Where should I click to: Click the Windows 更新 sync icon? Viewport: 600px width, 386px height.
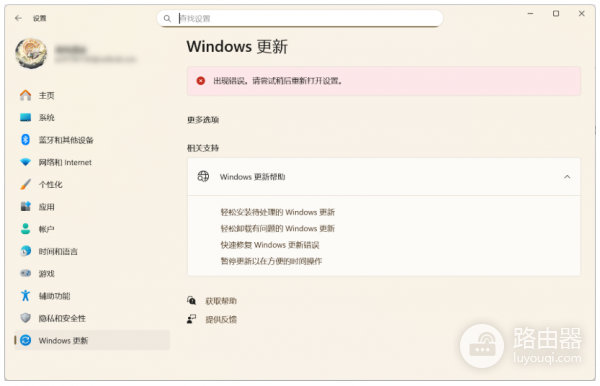tap(26, 340)
